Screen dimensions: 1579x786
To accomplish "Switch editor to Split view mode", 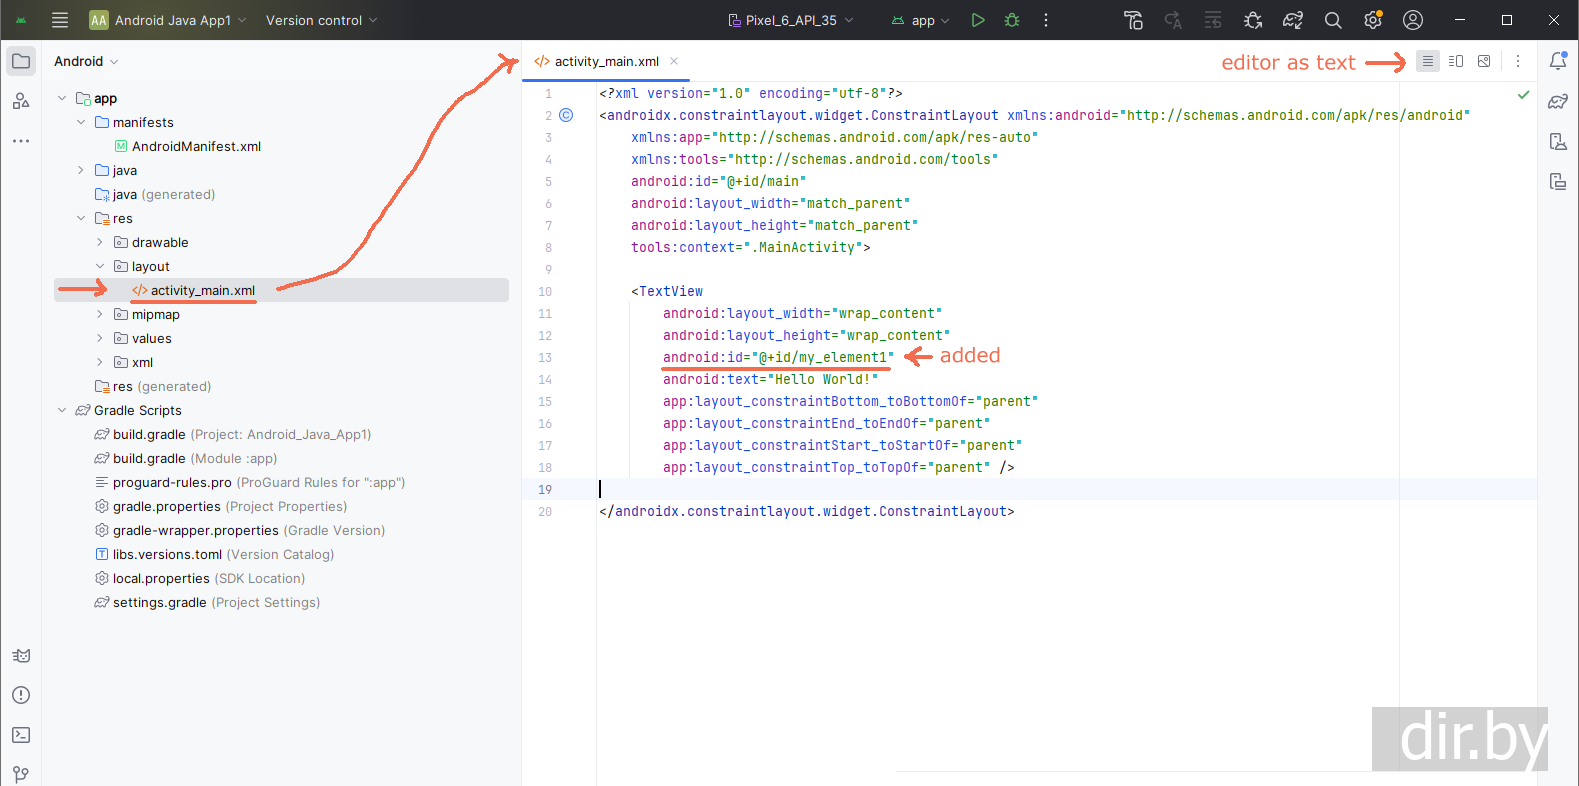I will pyautogui.click(x=1456, y=61).
